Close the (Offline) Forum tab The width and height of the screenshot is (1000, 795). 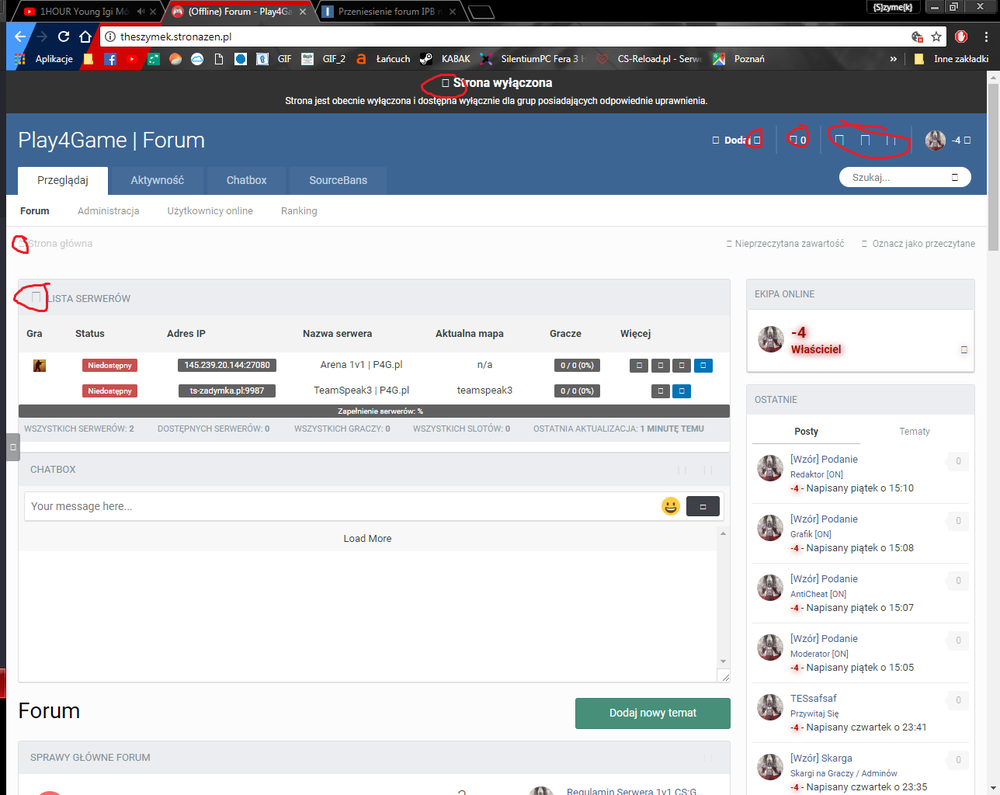pyautogui.click(x=302, y=11)
